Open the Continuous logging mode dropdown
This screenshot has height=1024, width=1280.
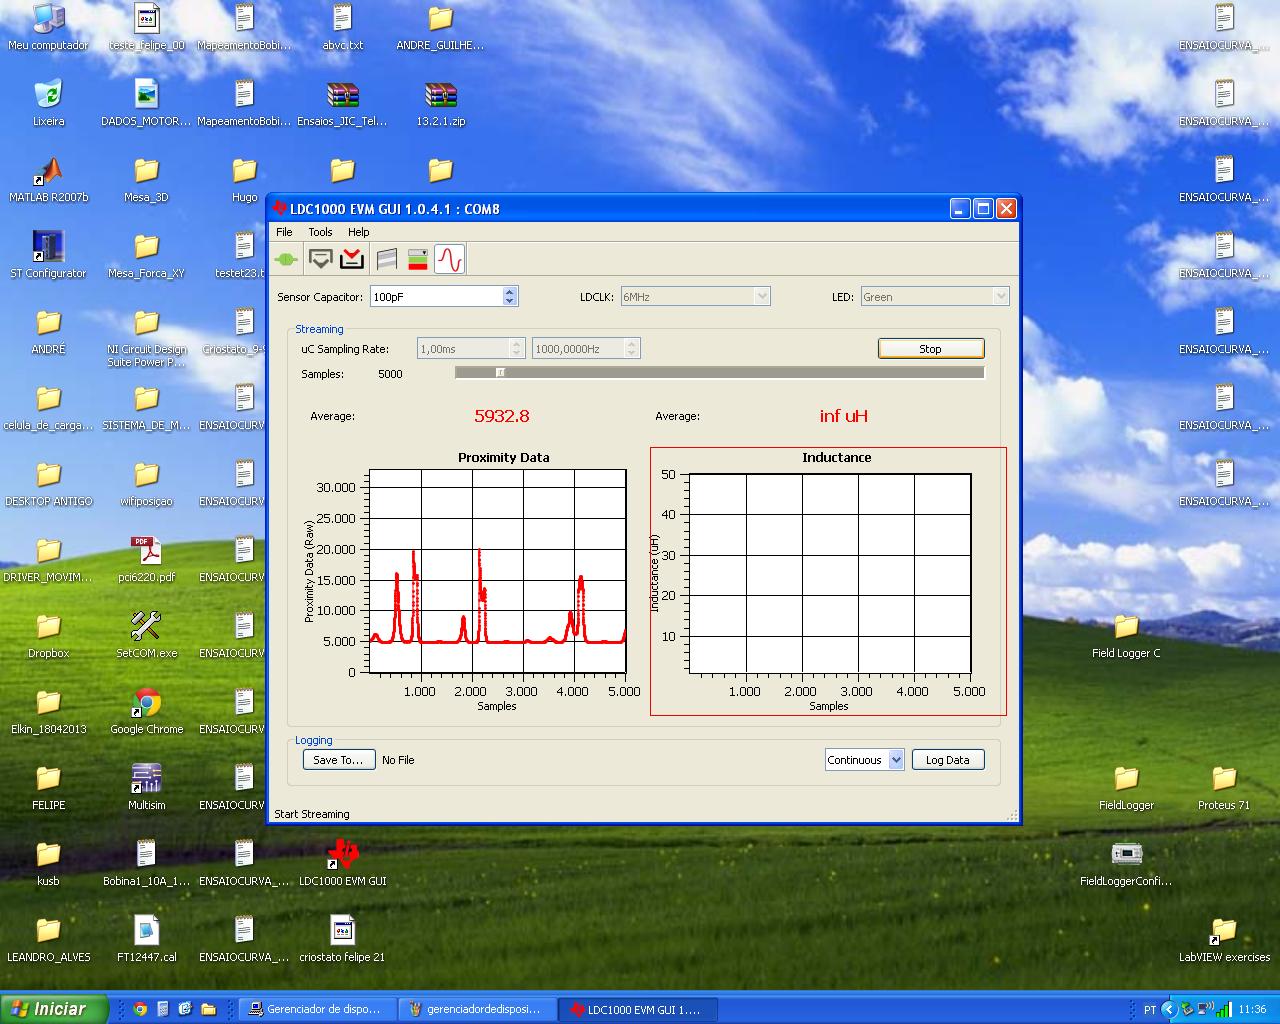tap(896, 760)
